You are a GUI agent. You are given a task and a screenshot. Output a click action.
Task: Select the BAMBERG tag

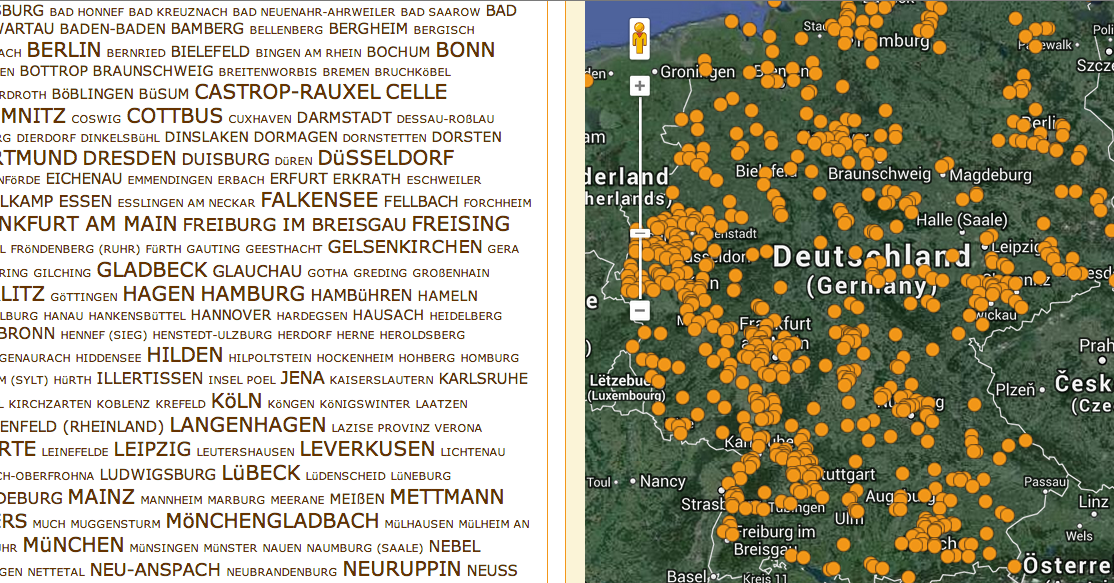207,29
